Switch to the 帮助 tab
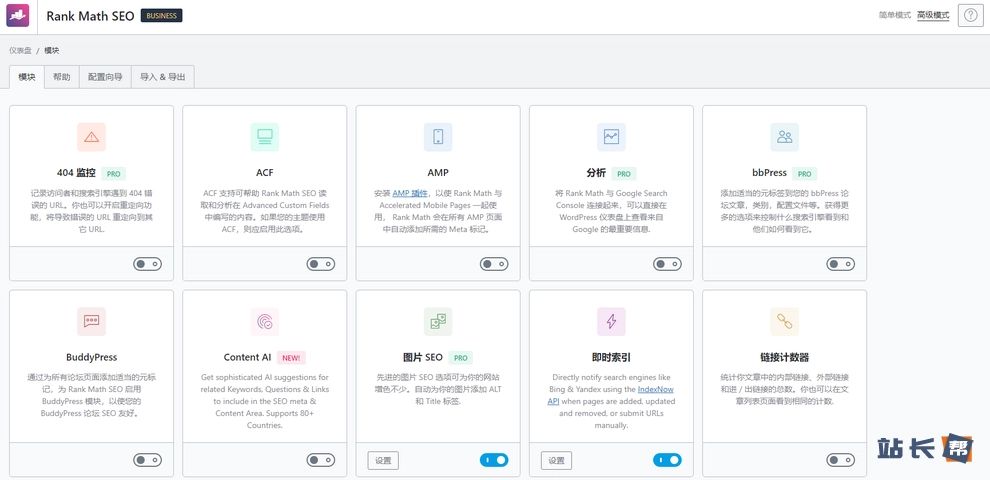The image size is (990, 480). [x=62, y=77]
